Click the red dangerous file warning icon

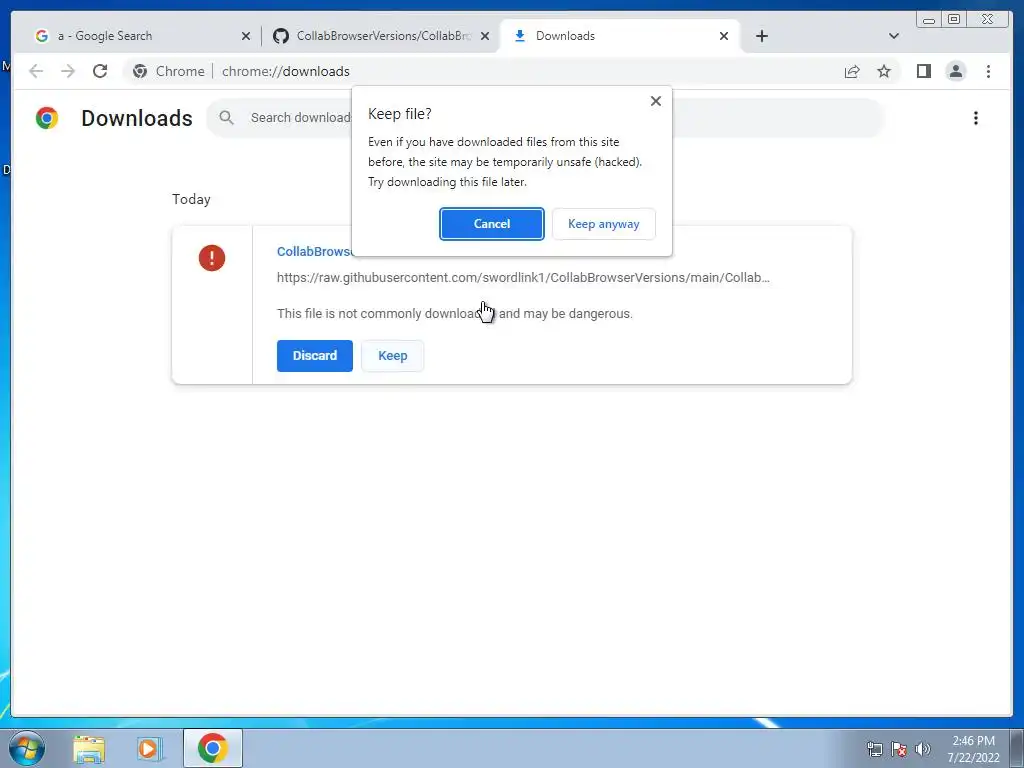point(212,258)
